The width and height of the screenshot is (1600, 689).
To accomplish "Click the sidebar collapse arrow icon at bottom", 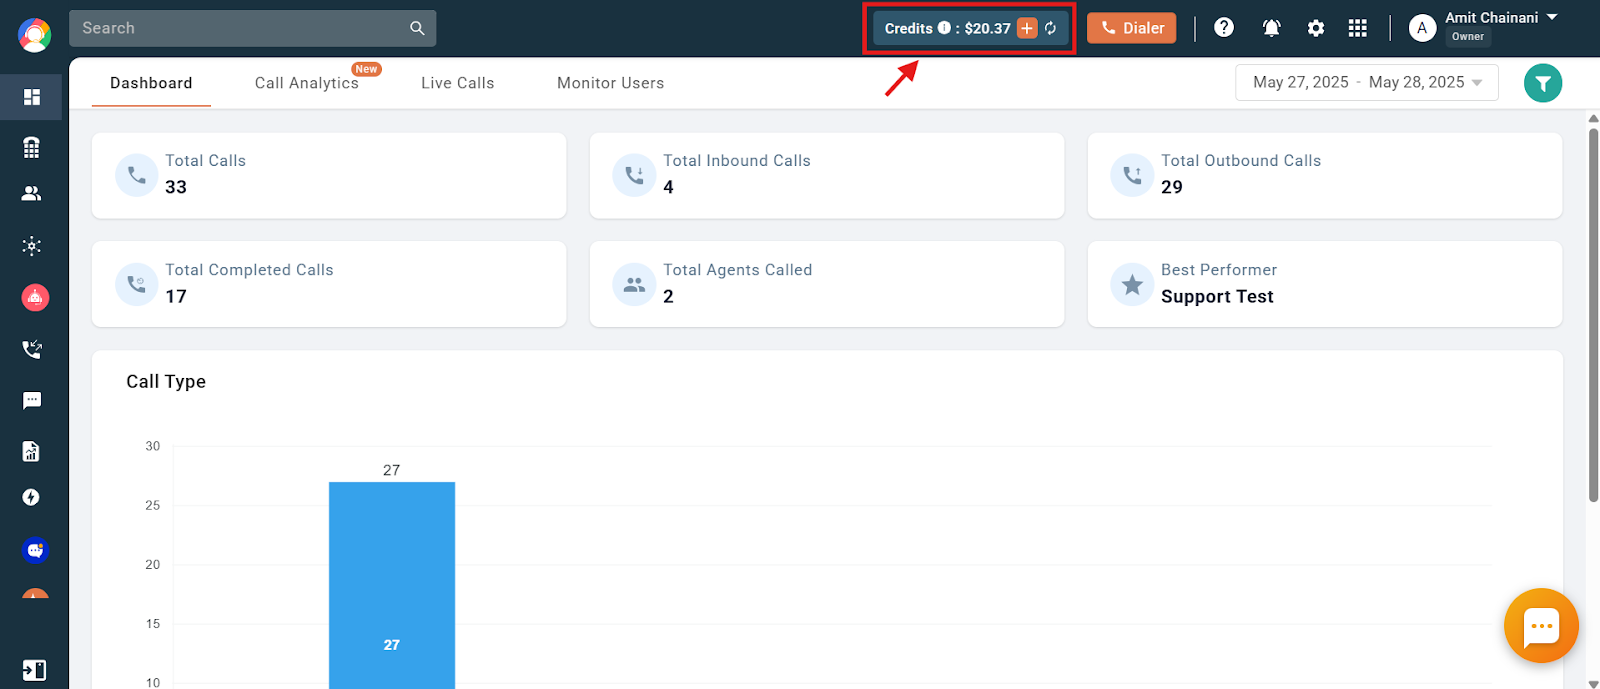I will coord(33,670).
